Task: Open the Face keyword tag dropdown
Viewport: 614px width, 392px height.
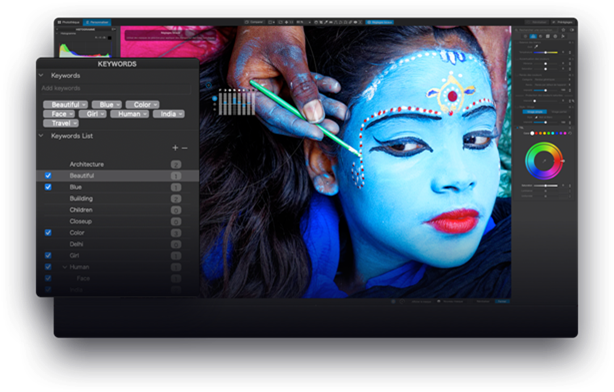Action: tap(71, 114)
